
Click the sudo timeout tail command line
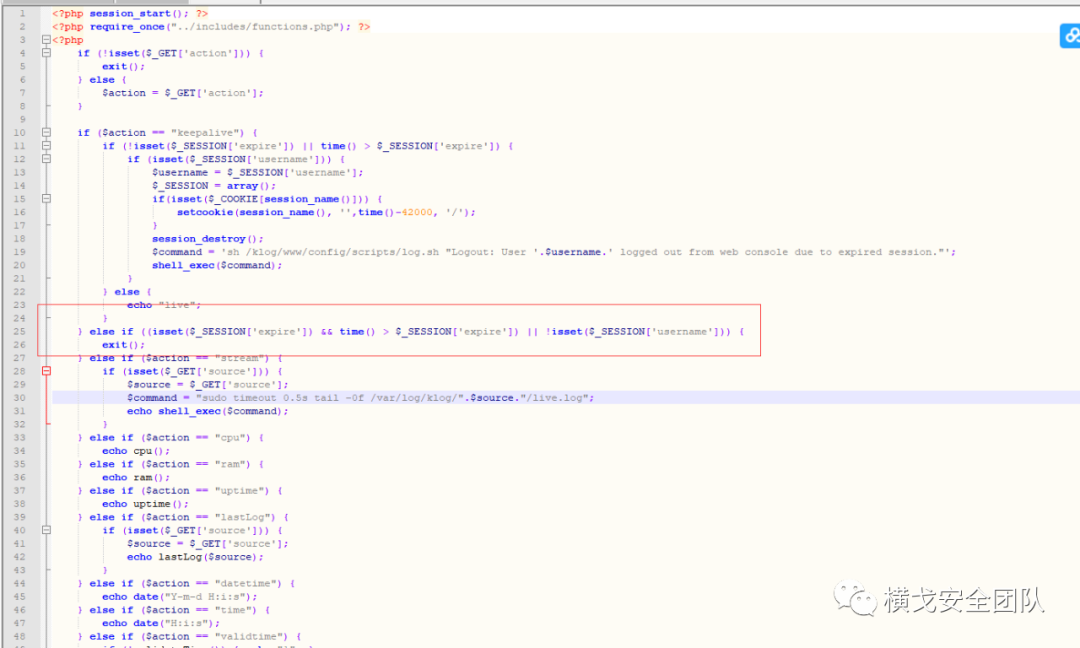[x=360, y=397]
